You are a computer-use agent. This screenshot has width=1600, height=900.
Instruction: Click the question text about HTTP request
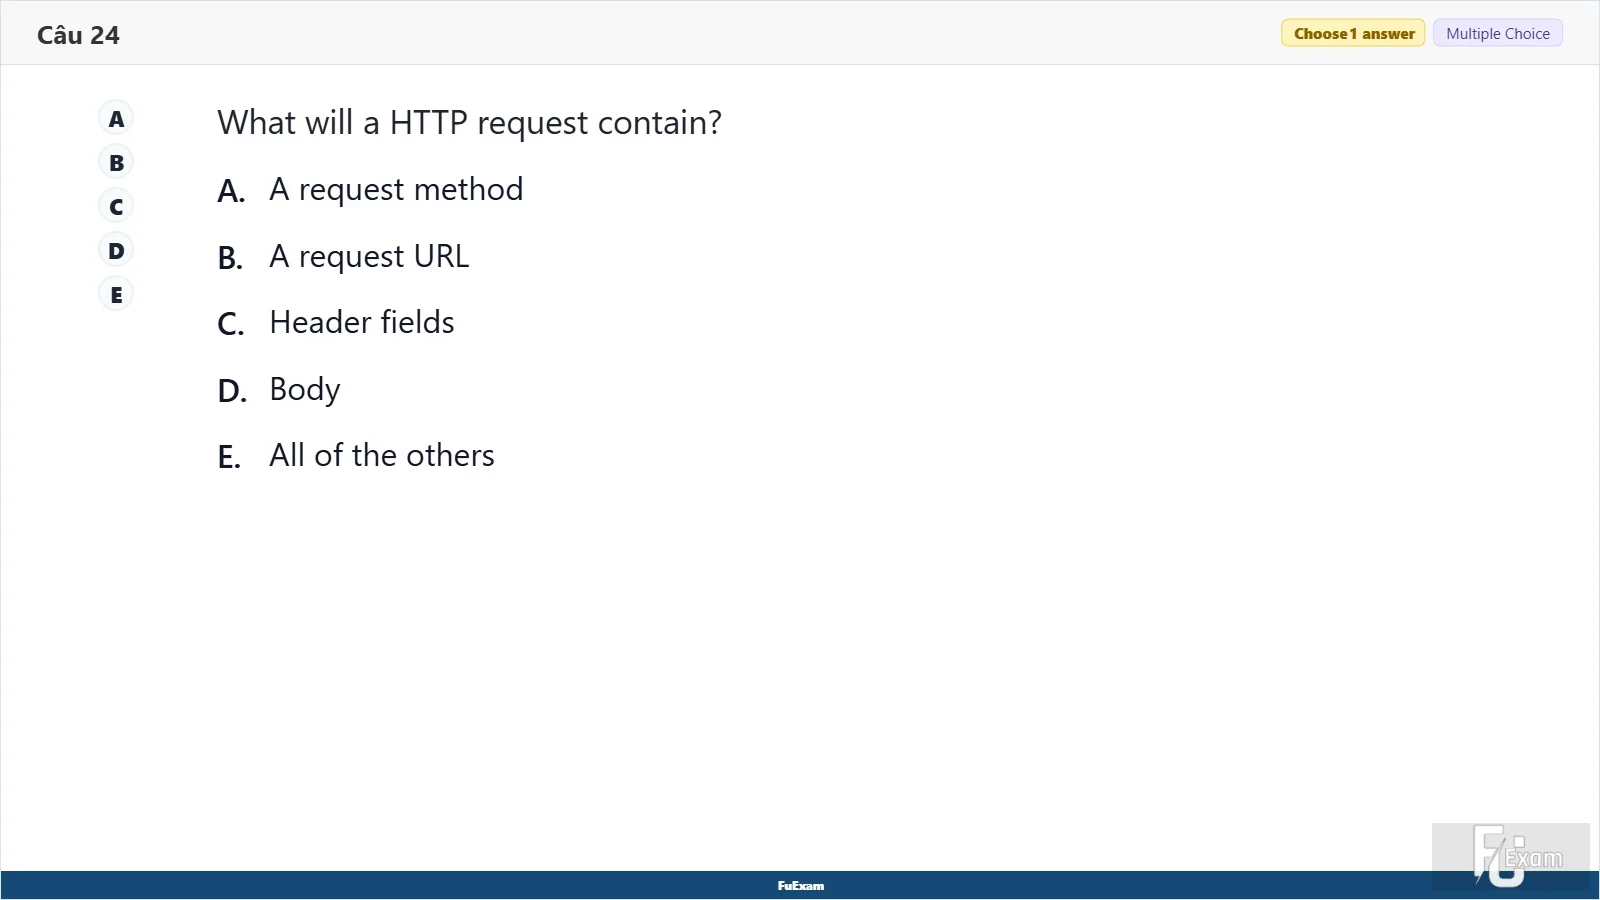(x=469, y=123)
